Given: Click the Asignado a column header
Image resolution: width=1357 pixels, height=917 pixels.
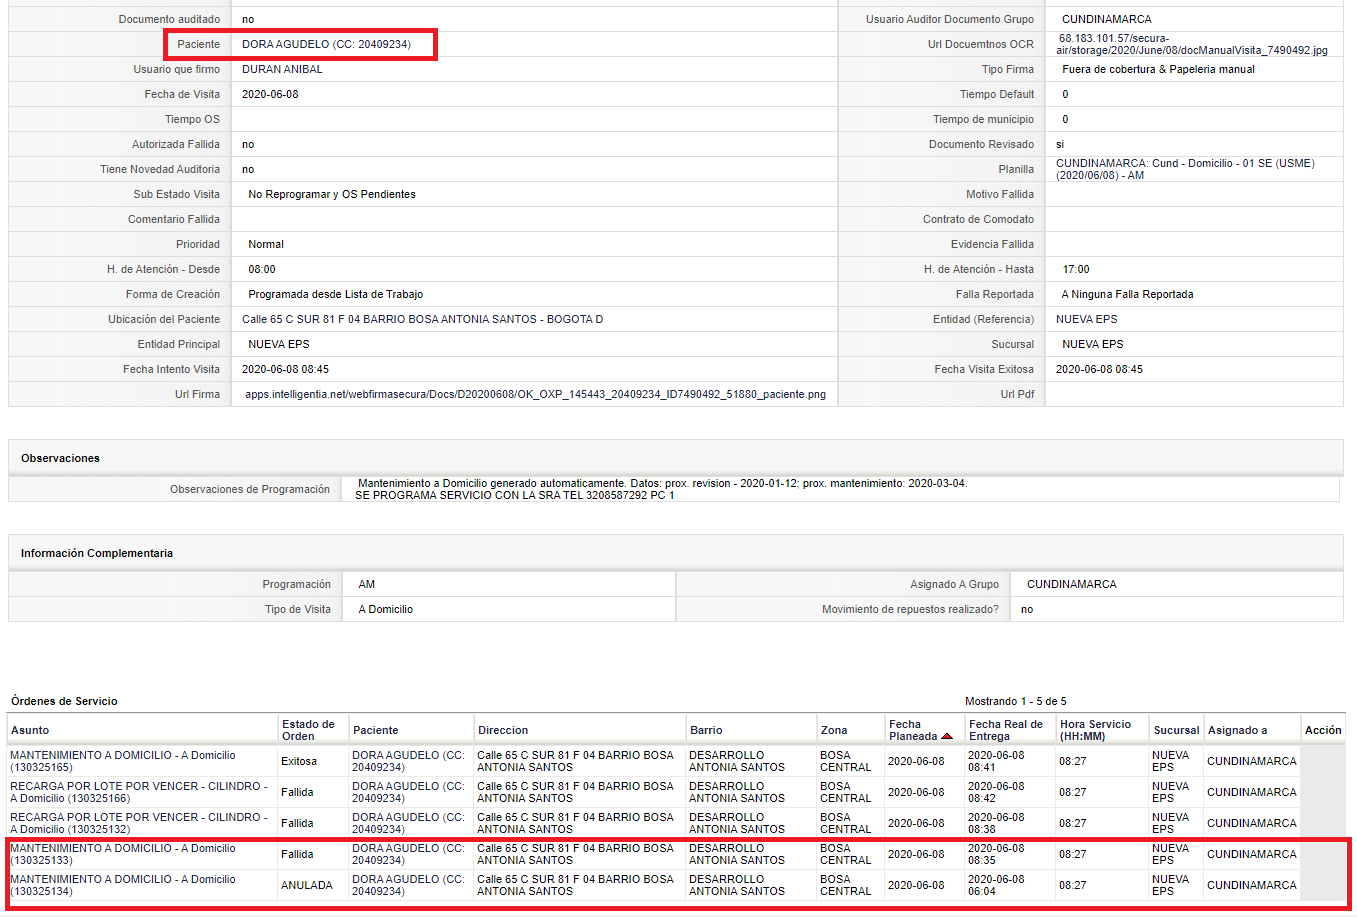Looking at the screenshot, I should [1237, 730].
